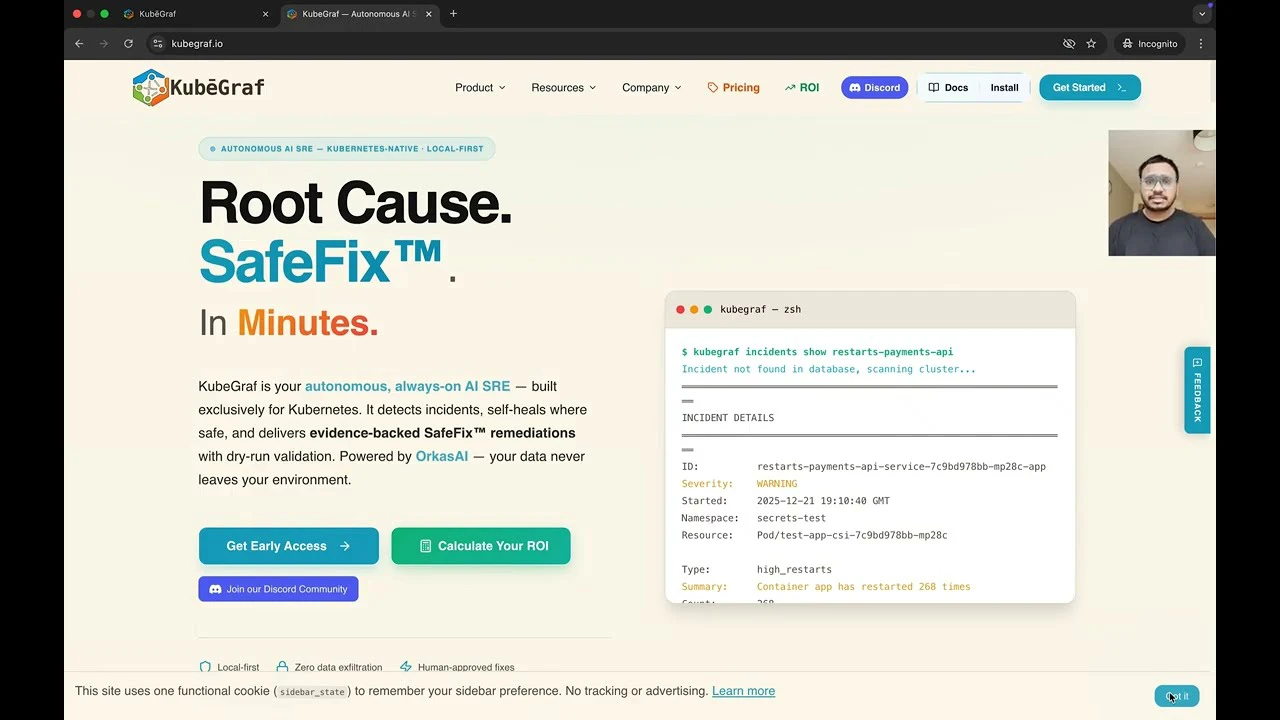
Task: Expand the Resources dropdown menu
Action: tap(563, 88)
